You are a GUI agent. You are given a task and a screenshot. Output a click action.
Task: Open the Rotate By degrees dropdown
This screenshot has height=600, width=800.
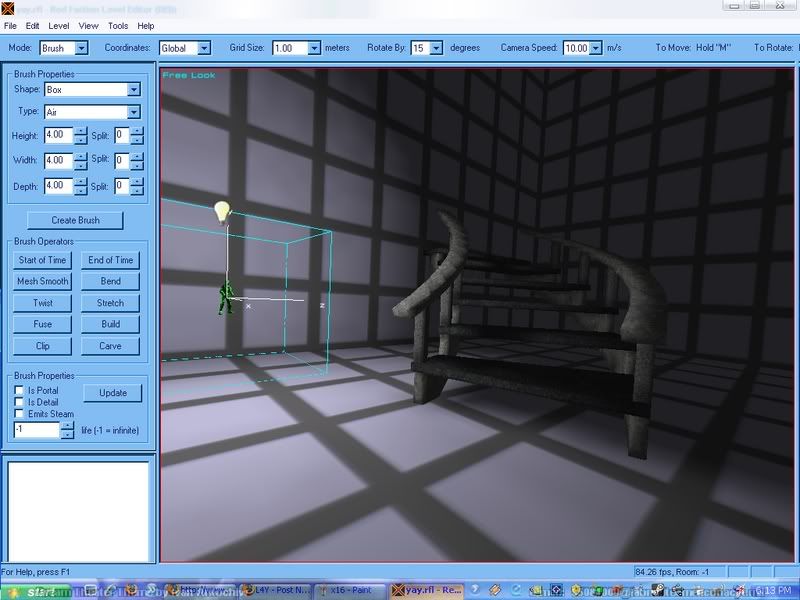pos(436,48)
